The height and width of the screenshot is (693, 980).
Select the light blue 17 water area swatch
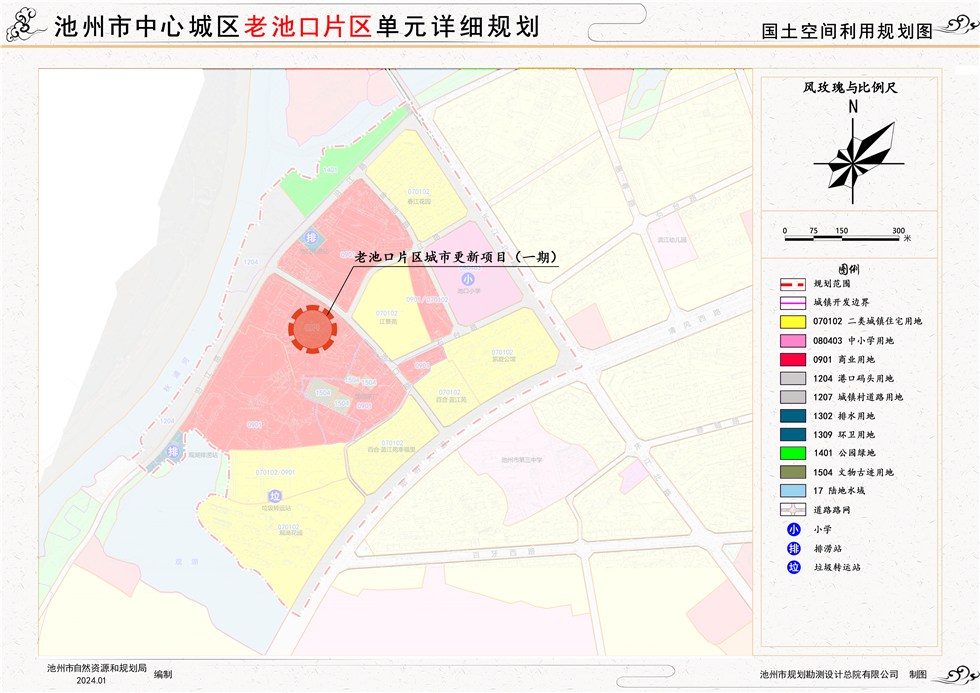pos(794,491)
